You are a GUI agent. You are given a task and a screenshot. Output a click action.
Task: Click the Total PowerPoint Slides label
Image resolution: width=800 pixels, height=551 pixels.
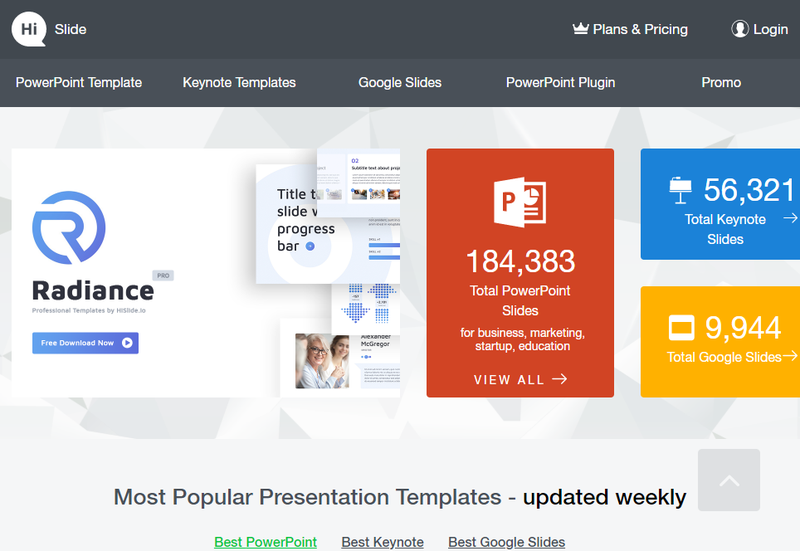coord(520,300)
